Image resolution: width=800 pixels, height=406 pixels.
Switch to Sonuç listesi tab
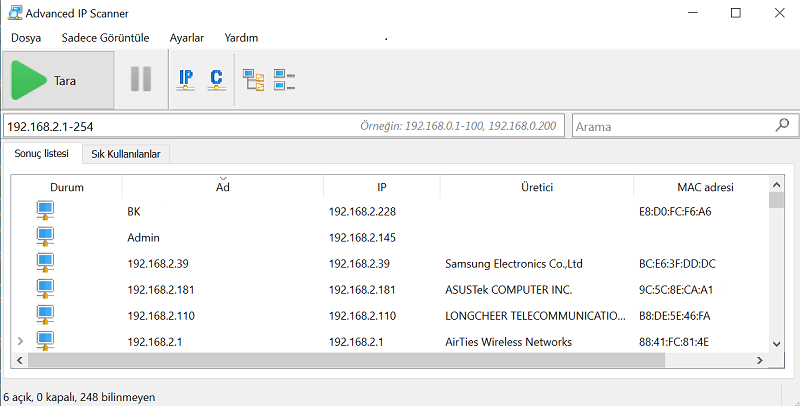42,154
